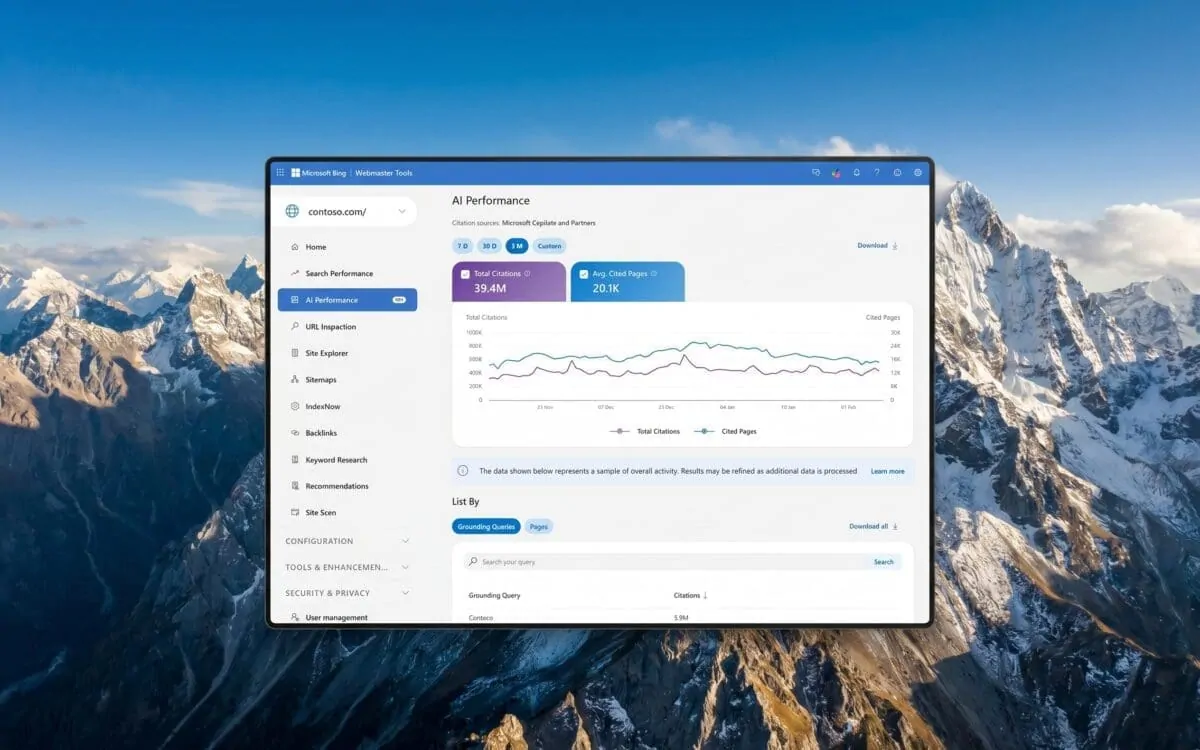Click the IndexNow gear icon
This screenshot has height=750, width=1200.
[295, 406]
